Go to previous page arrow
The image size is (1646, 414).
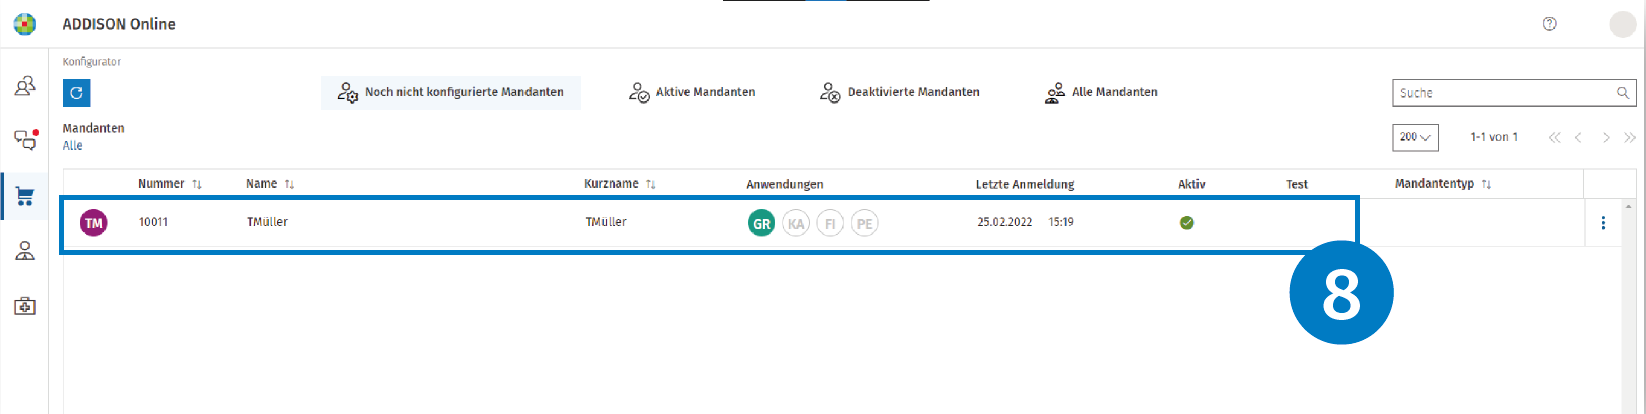(1578, 137)
